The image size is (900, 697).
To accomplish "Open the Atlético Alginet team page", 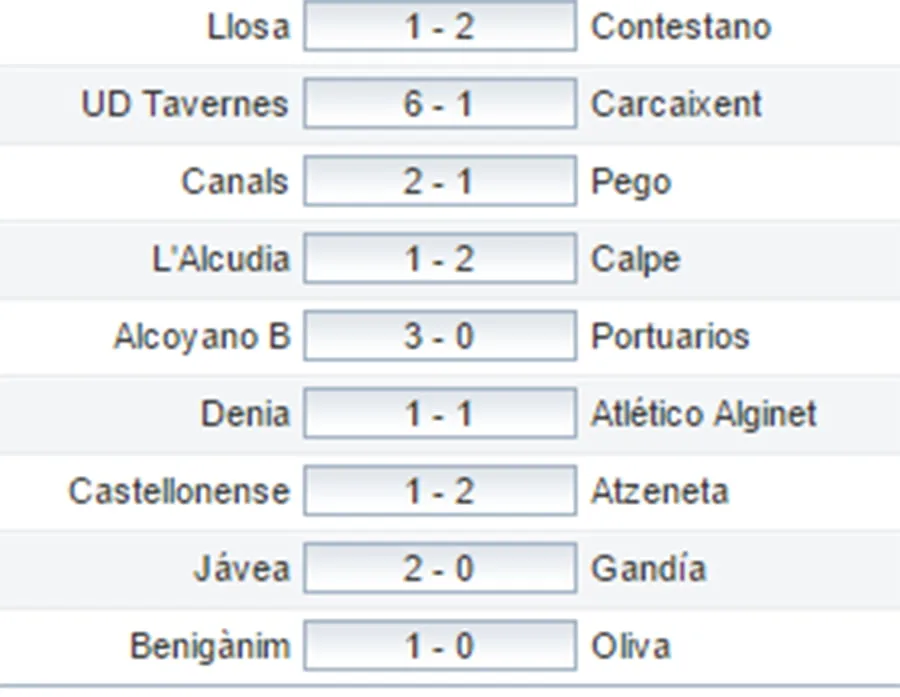I will pyautogui.click(x=704, y=413).
